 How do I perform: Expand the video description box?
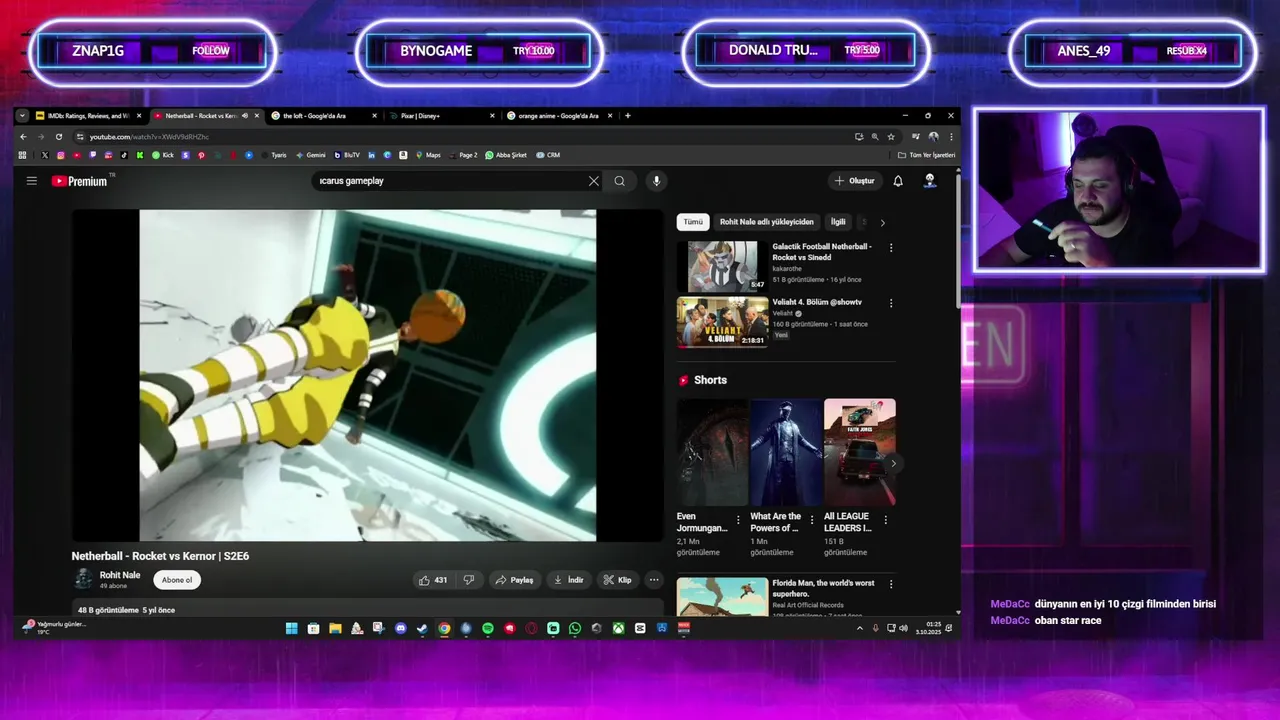pos(367,609)
